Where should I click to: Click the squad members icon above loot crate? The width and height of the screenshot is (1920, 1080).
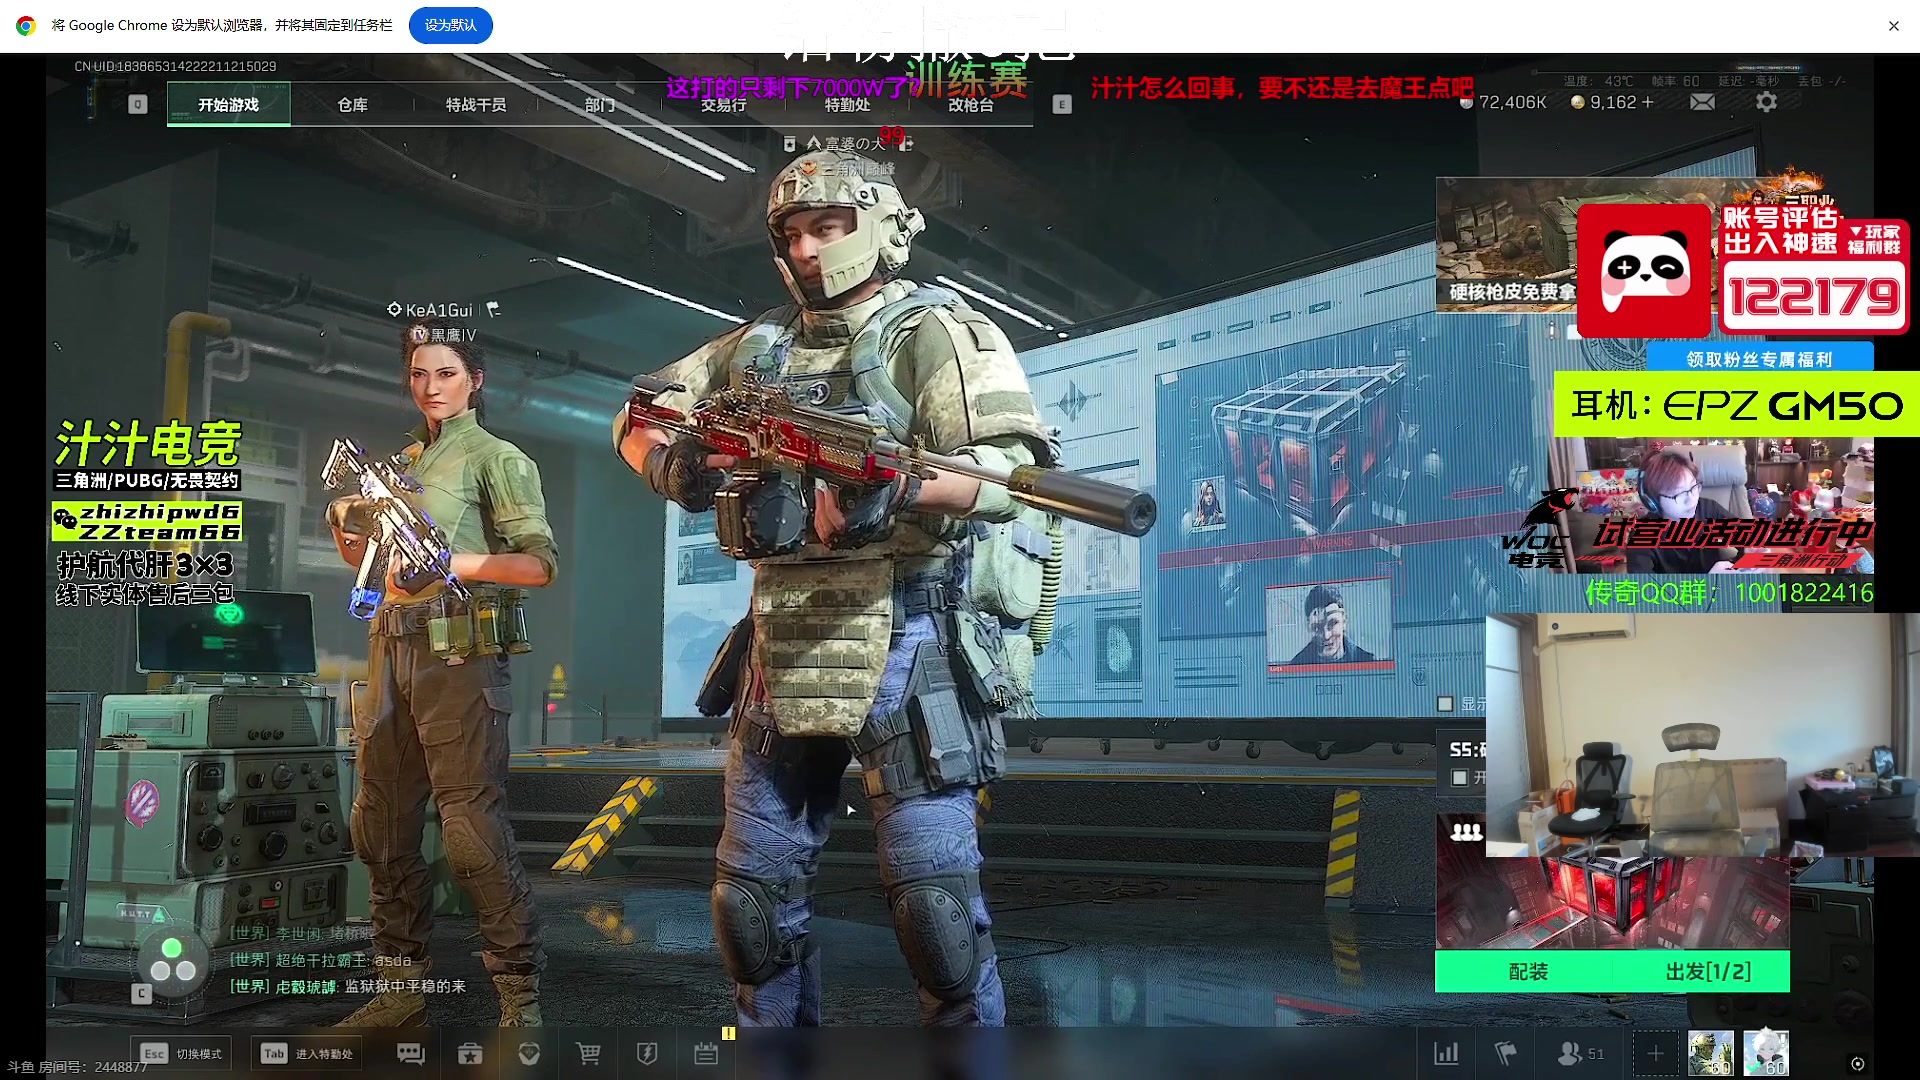[x=1467, y=831]
